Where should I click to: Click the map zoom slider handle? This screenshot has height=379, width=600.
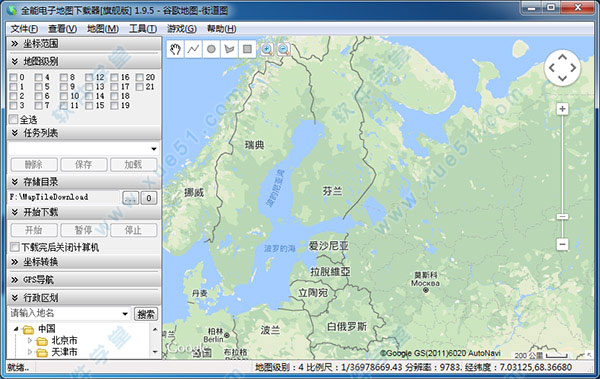click(x=562, y=217)
